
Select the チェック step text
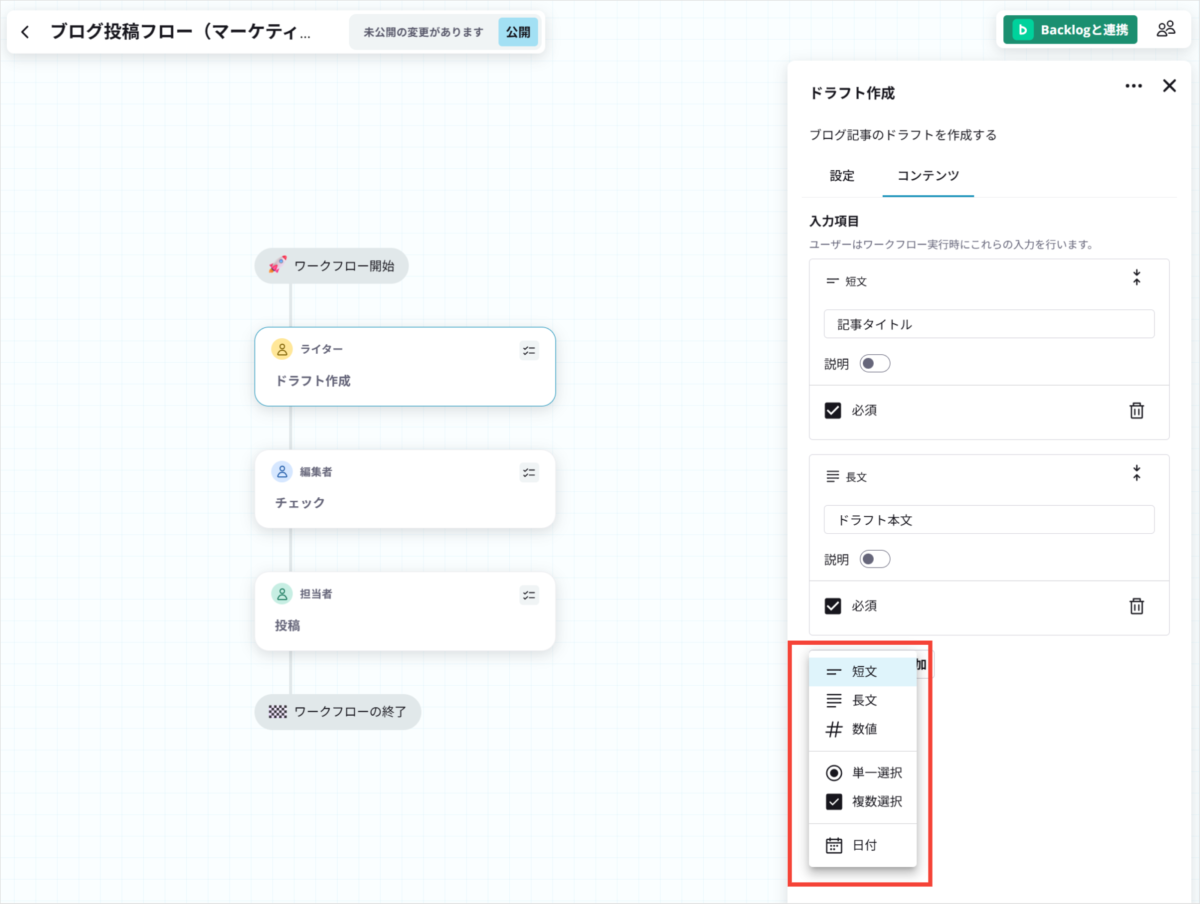click(300, 503)
